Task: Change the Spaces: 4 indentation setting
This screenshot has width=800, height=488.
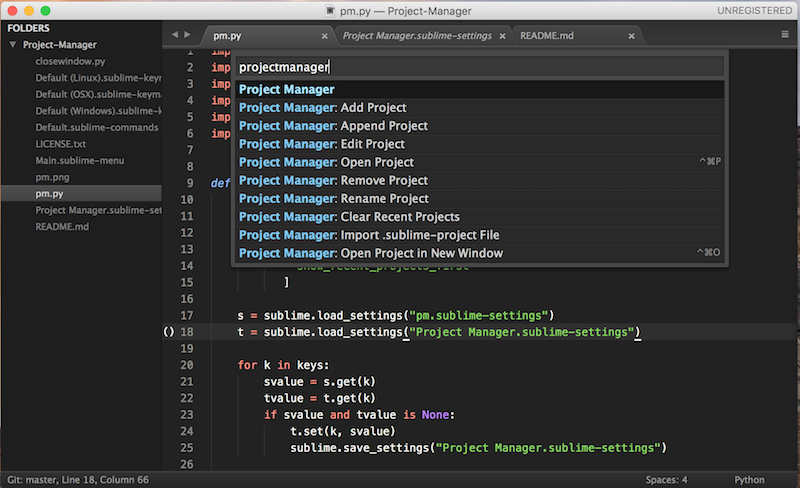Action: pos(666,480)
